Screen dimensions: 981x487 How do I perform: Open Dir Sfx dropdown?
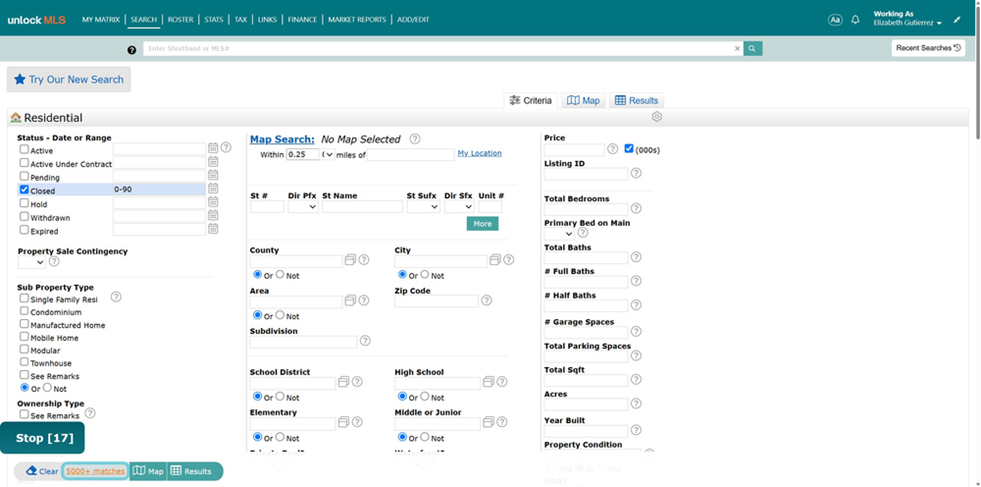pos(459,207)
